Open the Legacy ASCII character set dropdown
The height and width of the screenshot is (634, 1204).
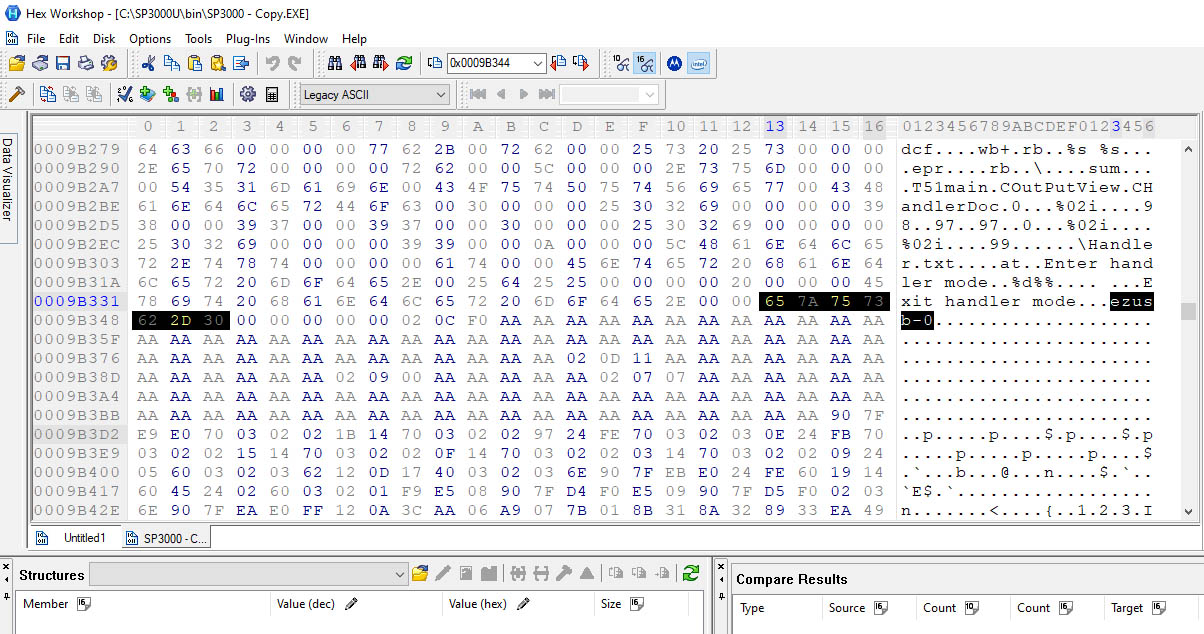point(375,94)
